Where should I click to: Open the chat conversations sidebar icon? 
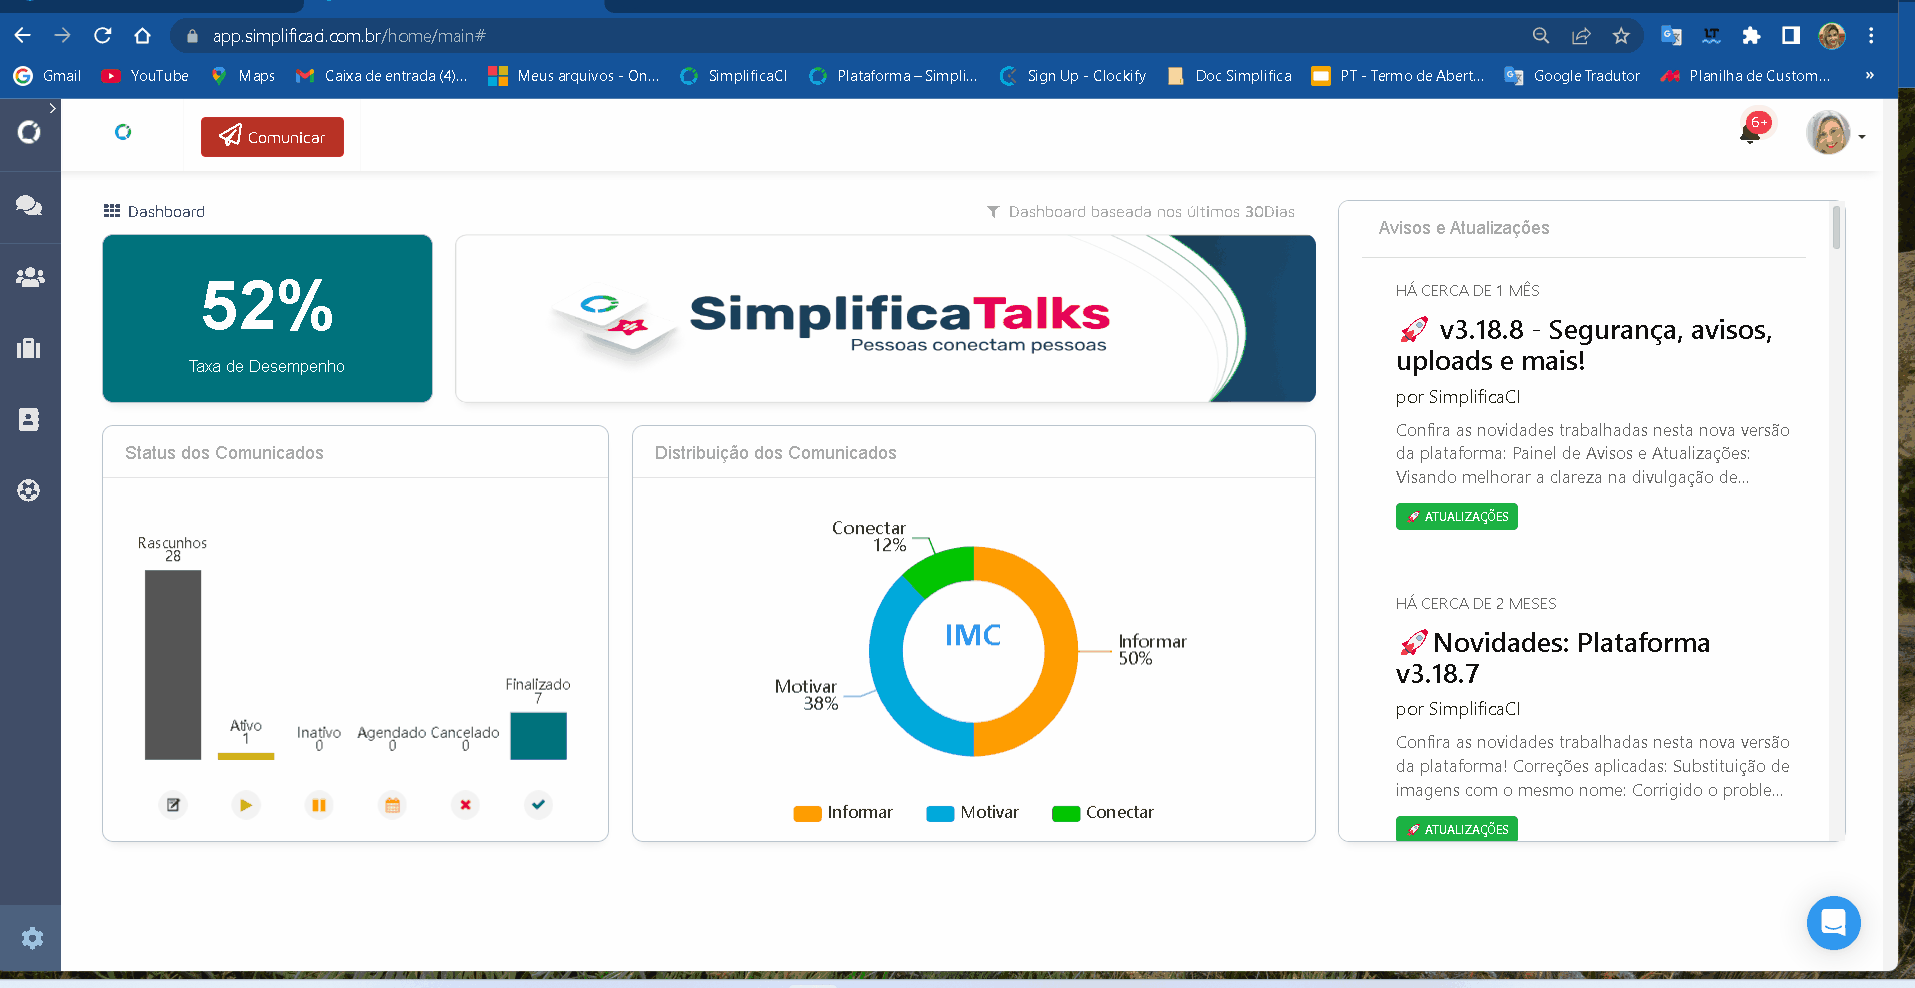pos(29,206)
